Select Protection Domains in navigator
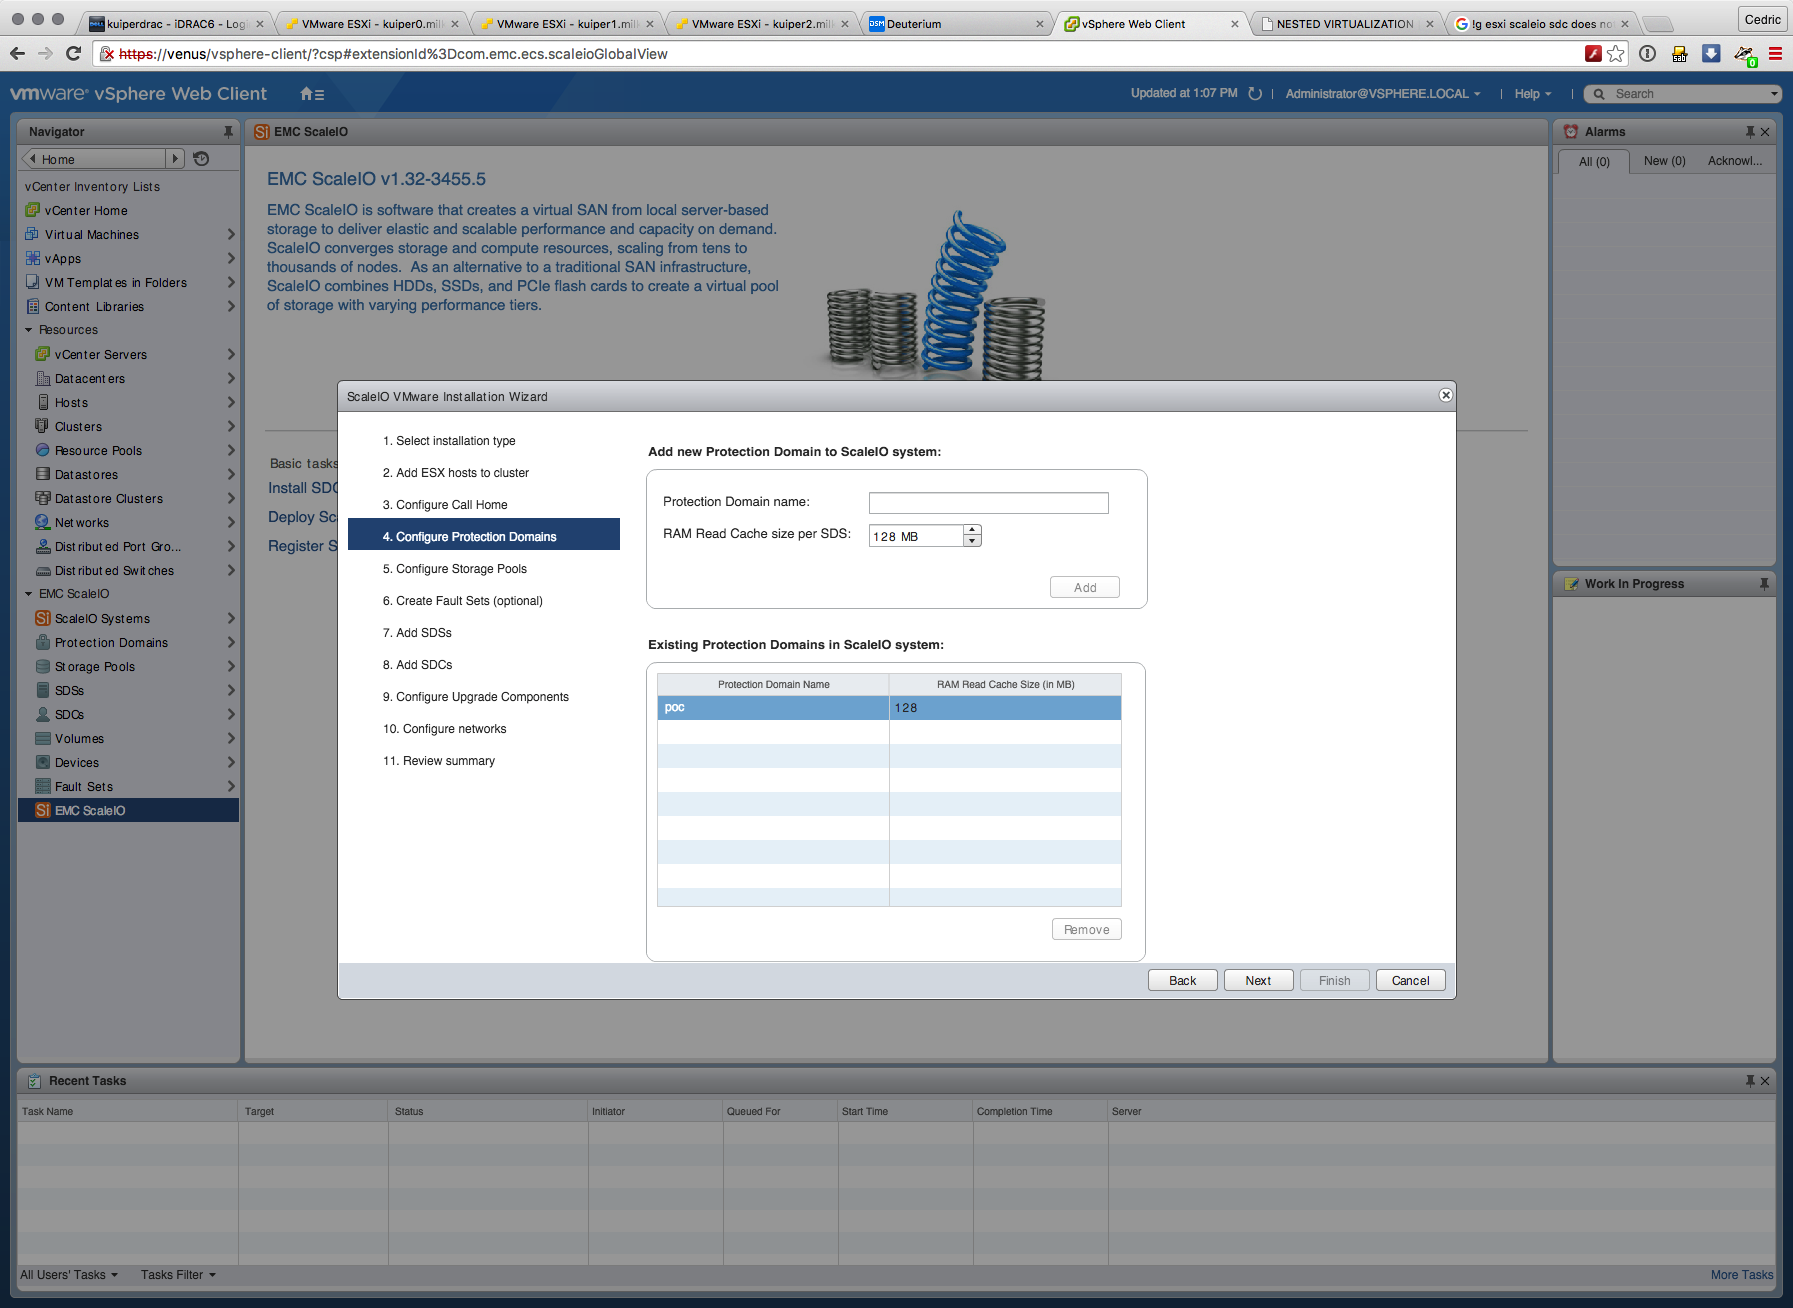Image resolution: width=1793 pixels, height=1308 pixels. click(111, 643)
